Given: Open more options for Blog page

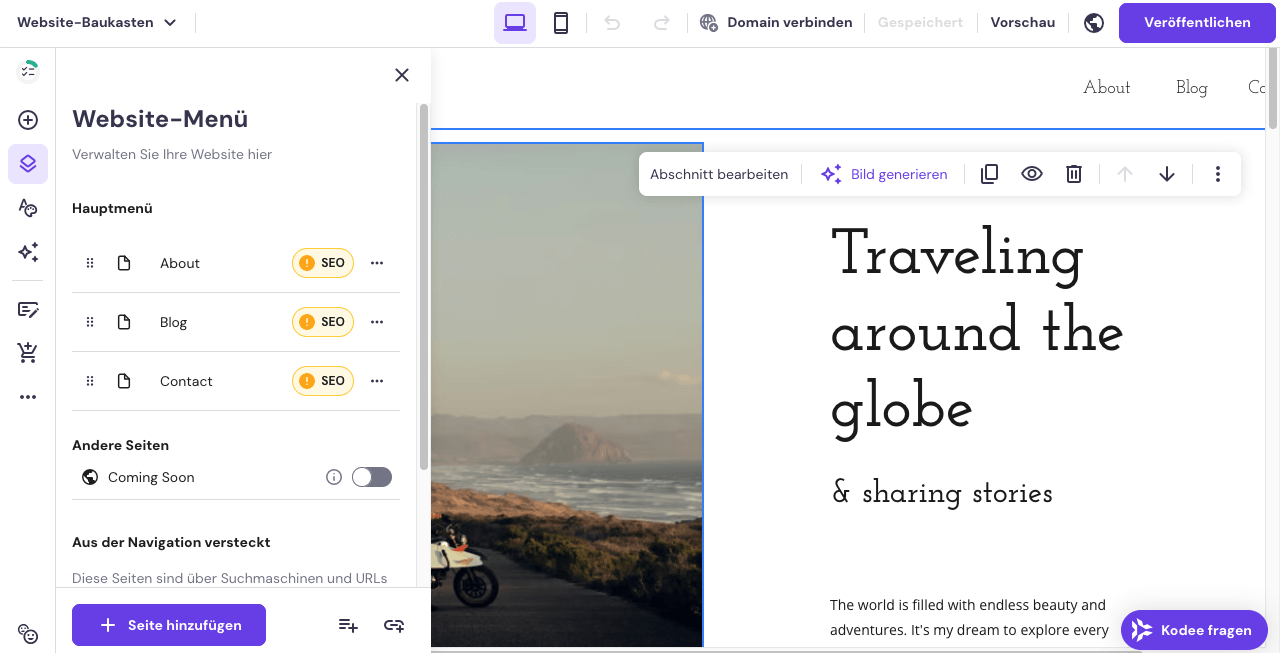Looking at the screenshot, I should pos(377,322).
